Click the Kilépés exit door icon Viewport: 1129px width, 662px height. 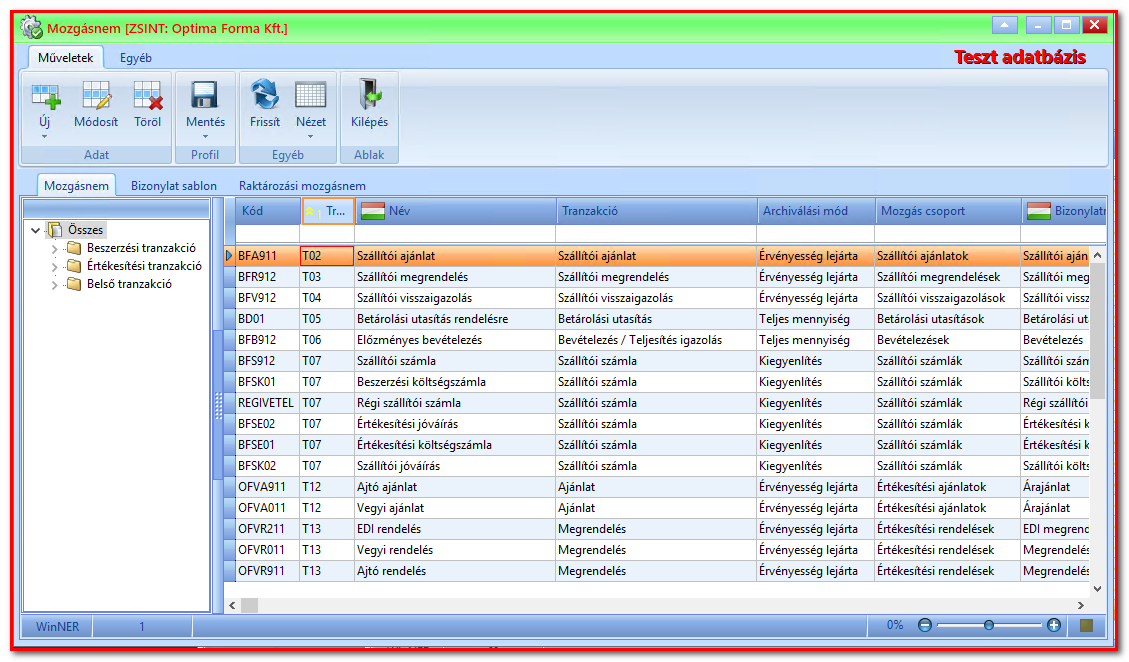pos(369,95)
